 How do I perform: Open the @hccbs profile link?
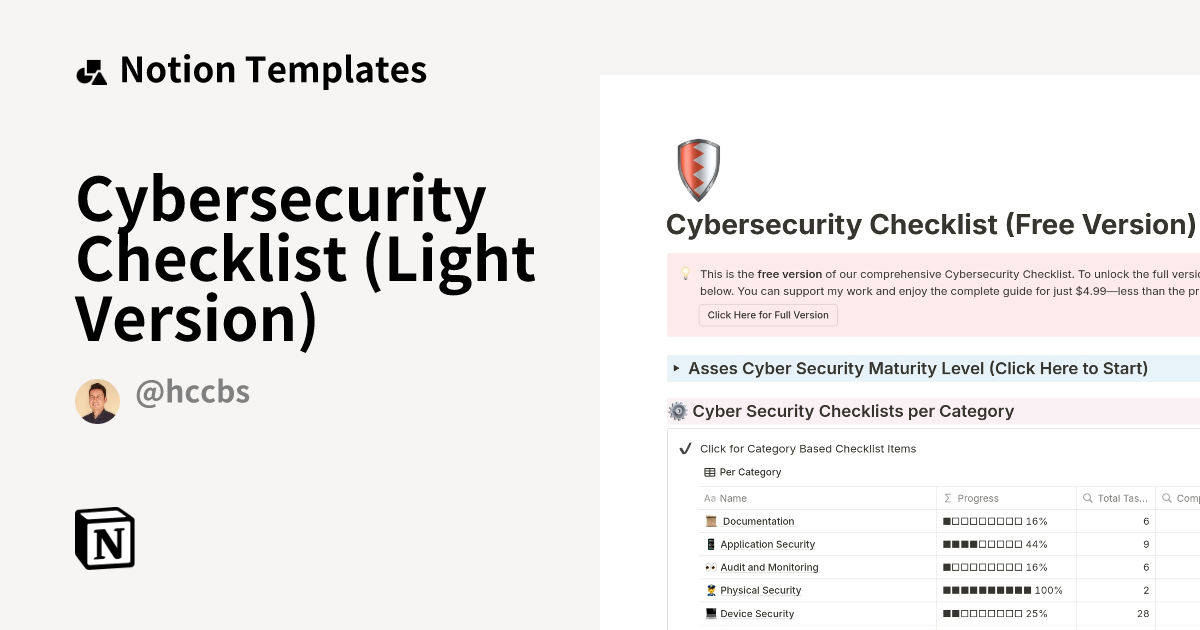click(192, 392)
